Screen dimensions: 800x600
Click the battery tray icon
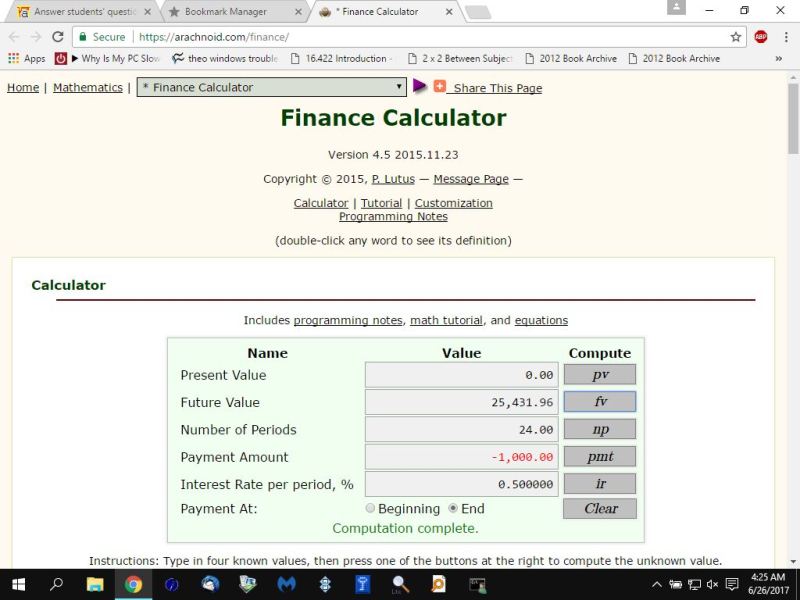click(676, 585)
